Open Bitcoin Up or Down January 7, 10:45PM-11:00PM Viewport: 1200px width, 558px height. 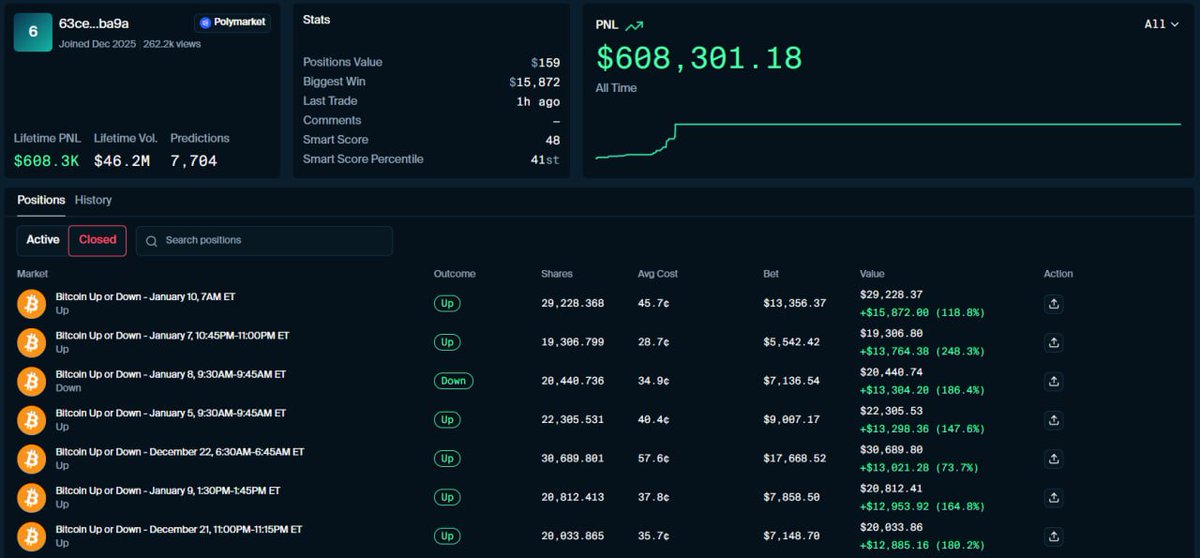coord(173,336)
